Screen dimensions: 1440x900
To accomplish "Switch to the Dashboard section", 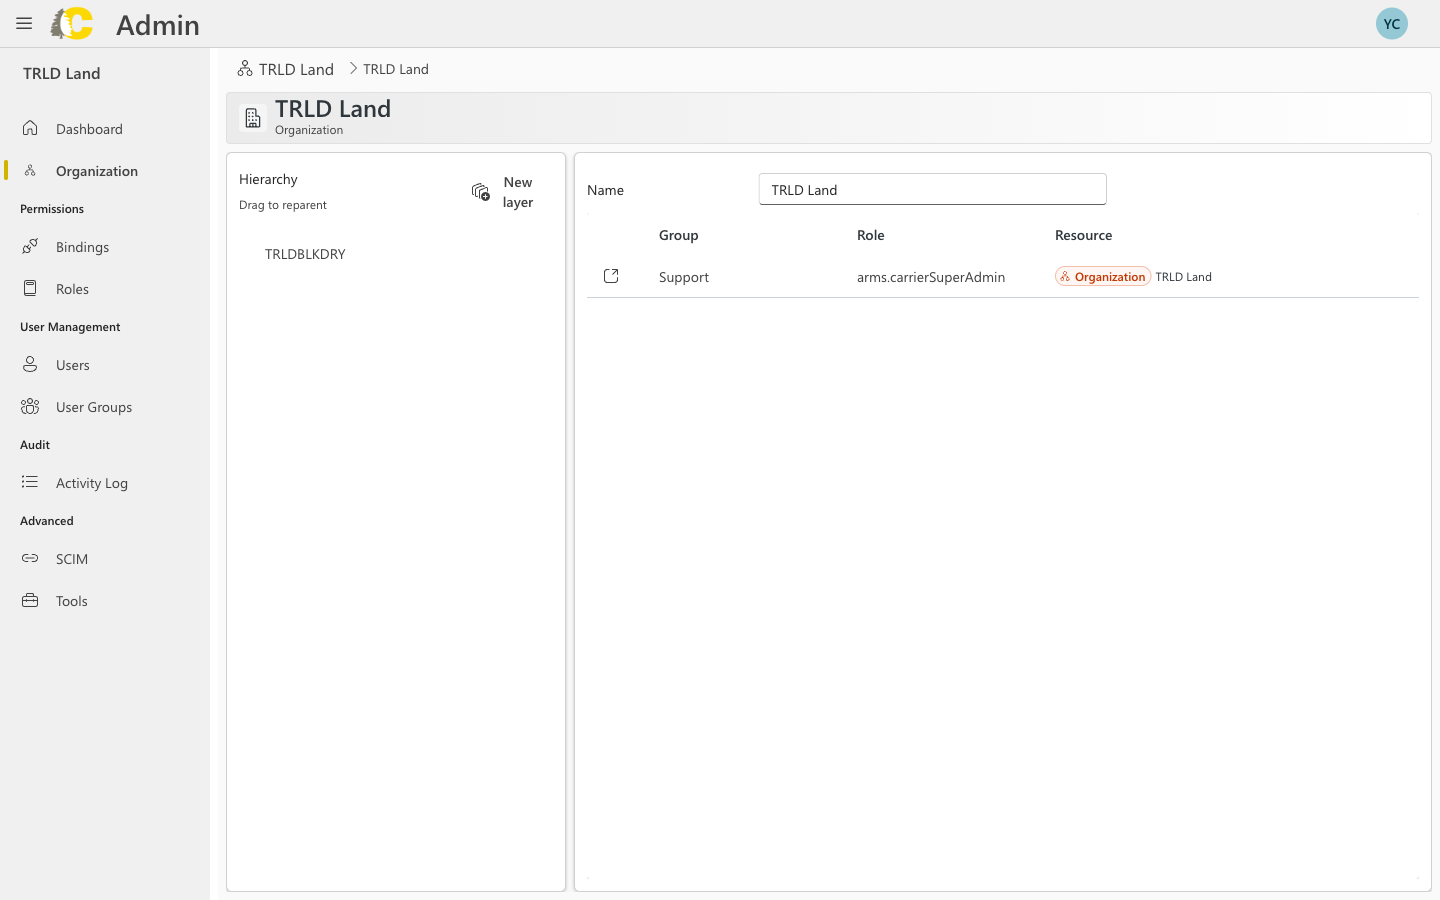I will tap(89, 128).
